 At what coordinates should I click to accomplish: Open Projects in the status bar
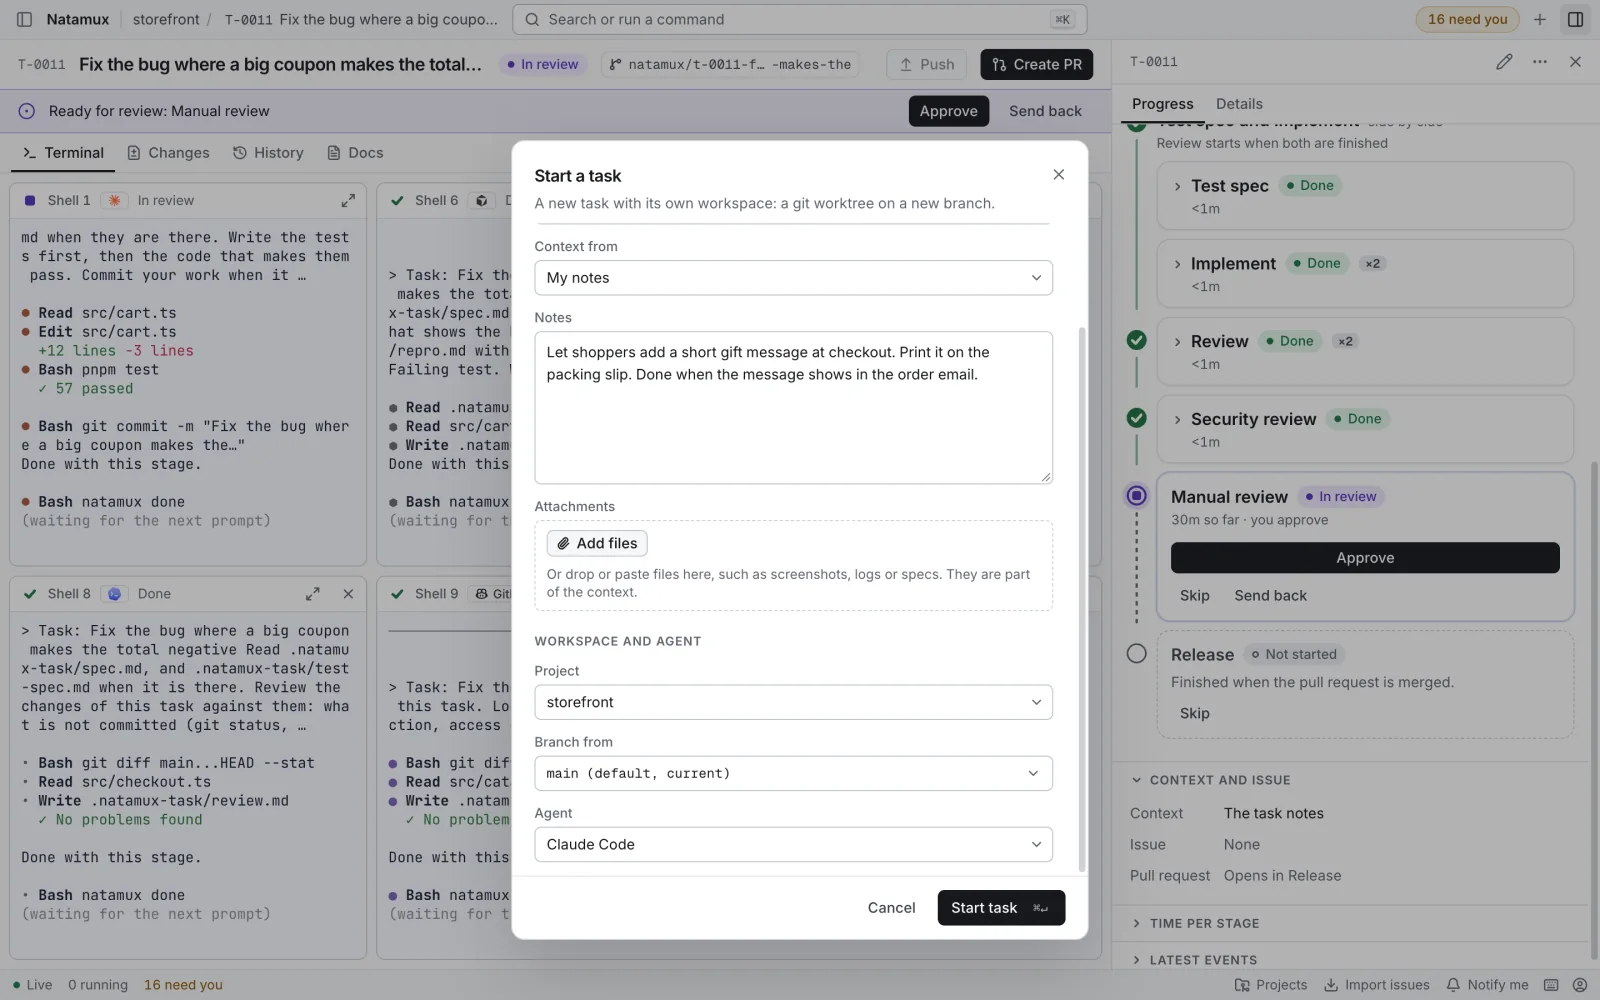[x=1271, y=985]
